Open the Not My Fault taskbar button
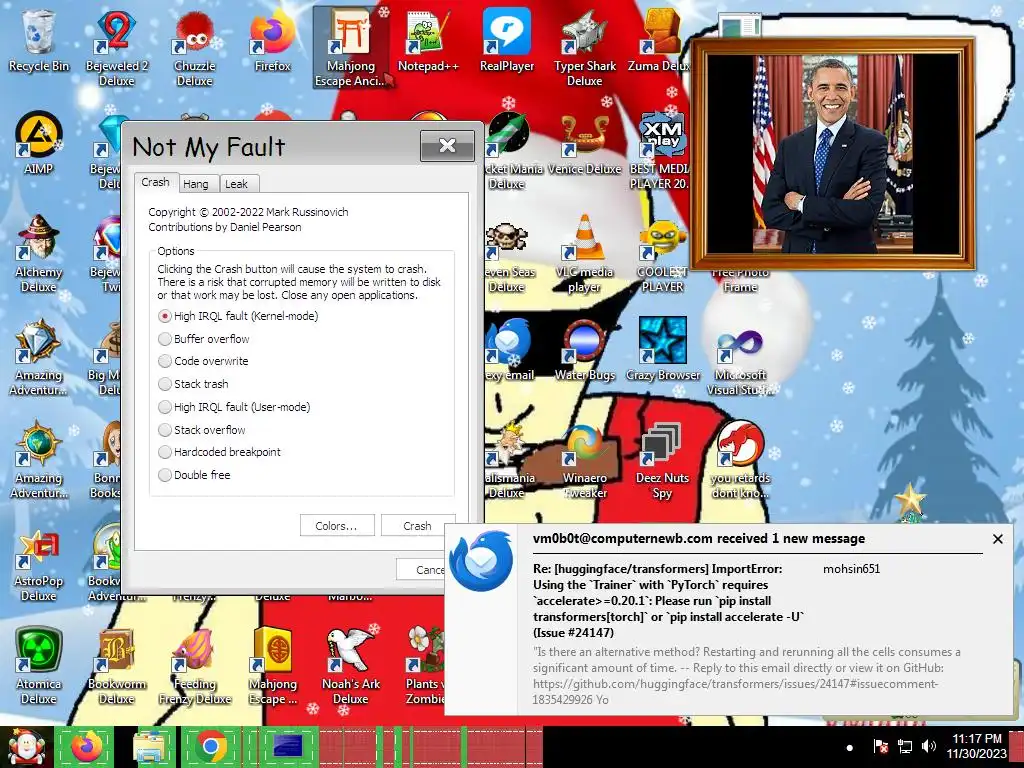1024x768 pixels. [287, 747]
